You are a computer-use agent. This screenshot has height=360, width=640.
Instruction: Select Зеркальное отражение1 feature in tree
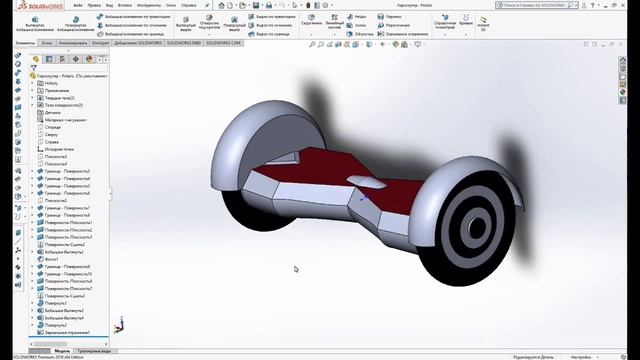(67, 333)
